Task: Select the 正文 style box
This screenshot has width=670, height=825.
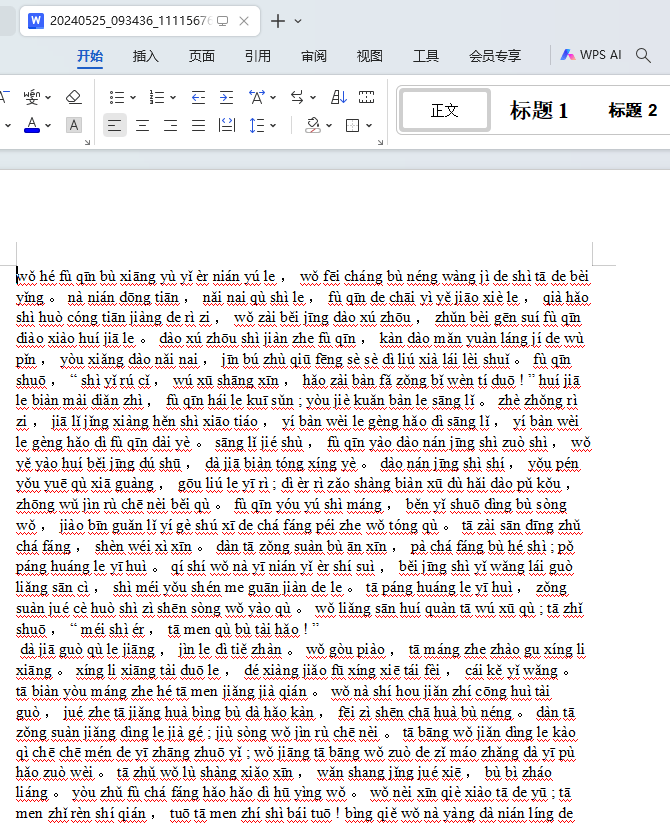Action: click(x=444, y=111)
